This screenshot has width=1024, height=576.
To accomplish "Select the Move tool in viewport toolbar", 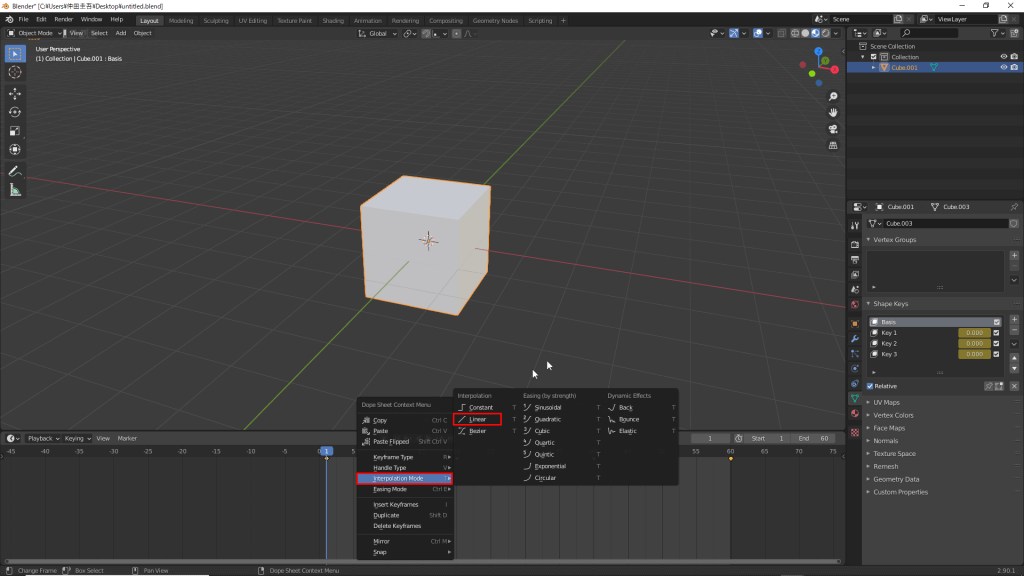I will pyautogui.click(x=13, y=94).
